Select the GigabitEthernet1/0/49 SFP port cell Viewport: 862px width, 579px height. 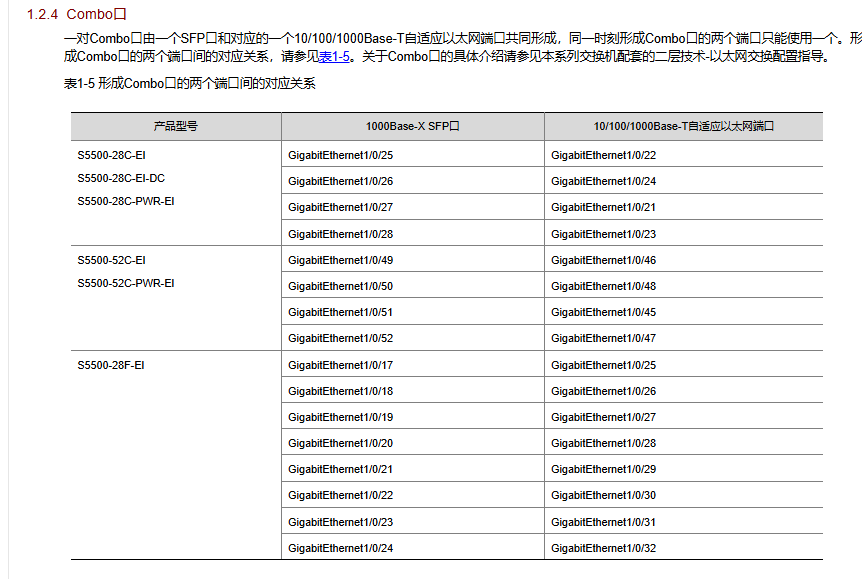[340, 260]
